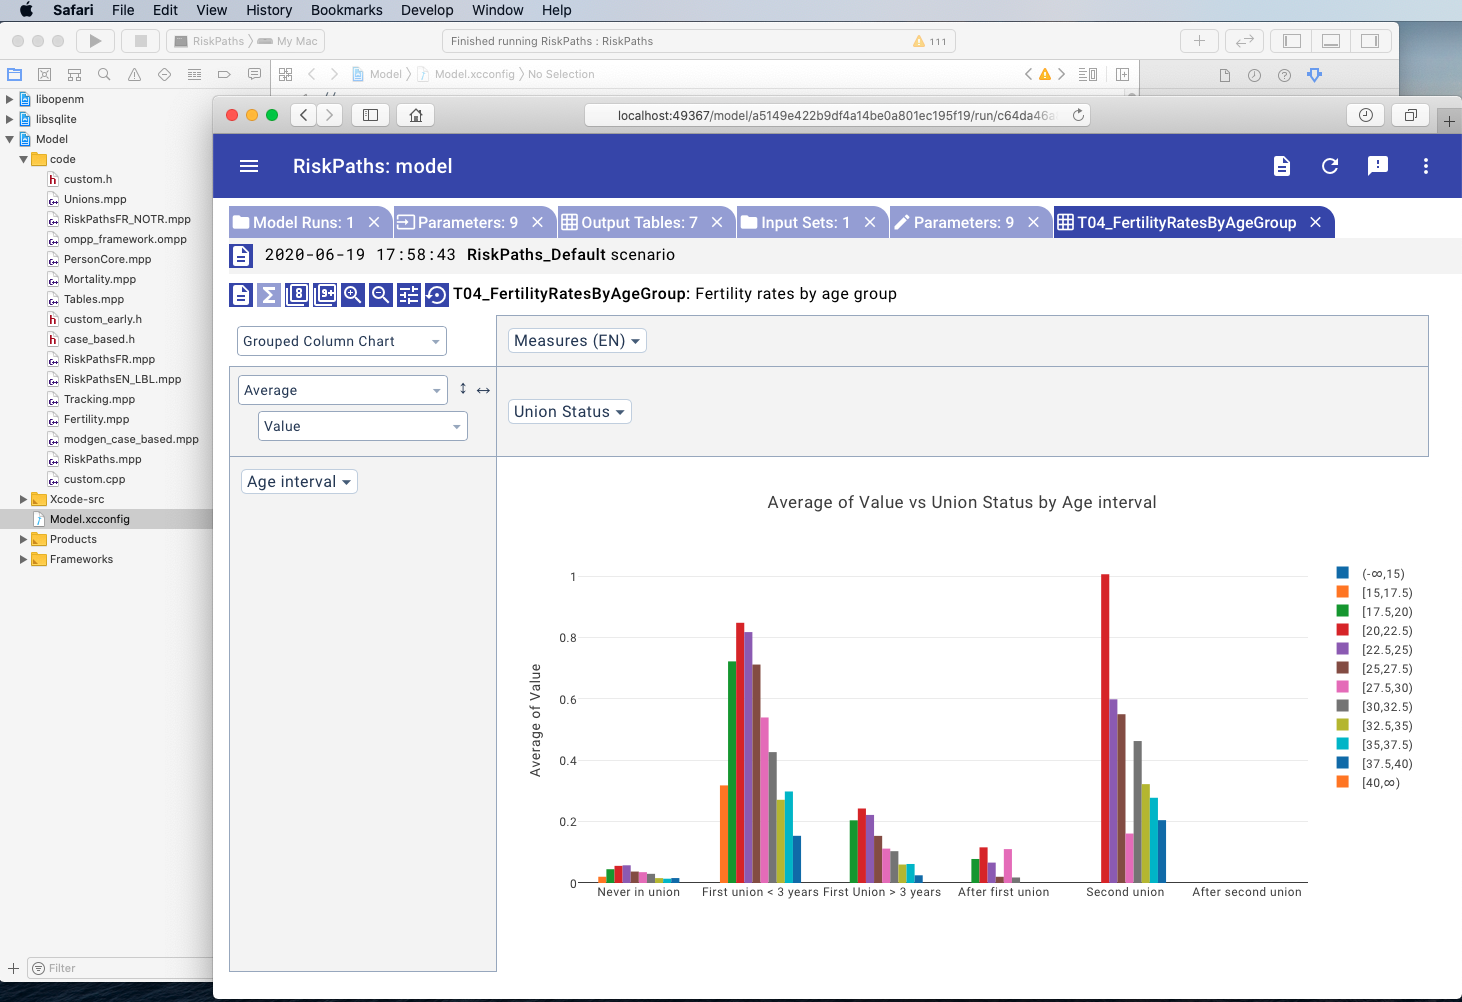Open the Union Status dropdown

(570, 412)
